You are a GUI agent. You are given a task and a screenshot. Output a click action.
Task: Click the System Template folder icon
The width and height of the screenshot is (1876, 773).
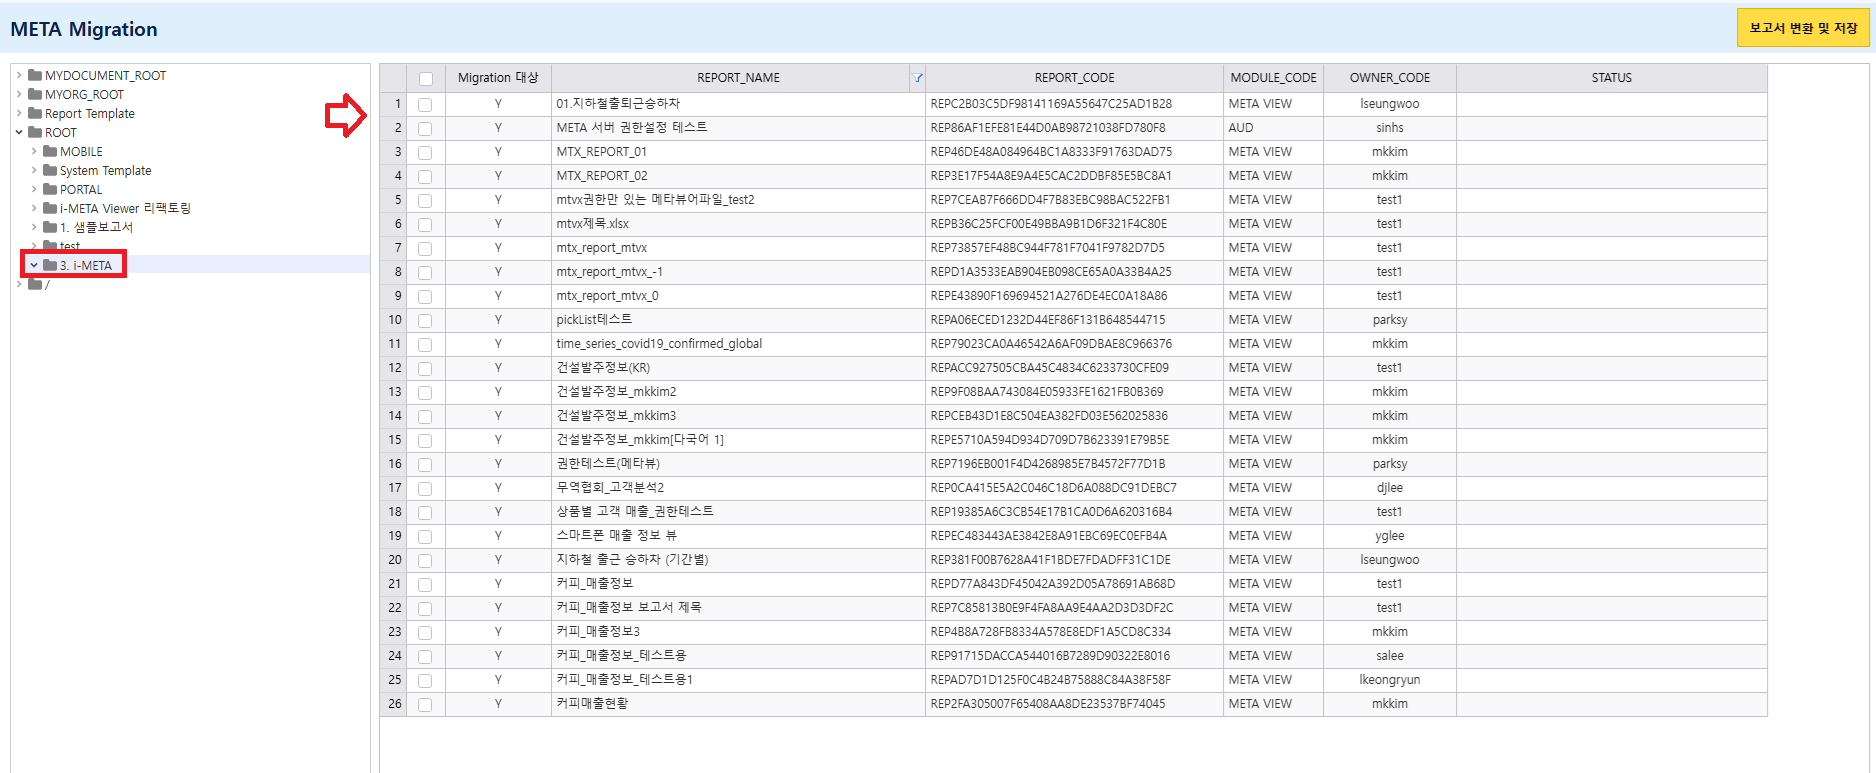50,170
